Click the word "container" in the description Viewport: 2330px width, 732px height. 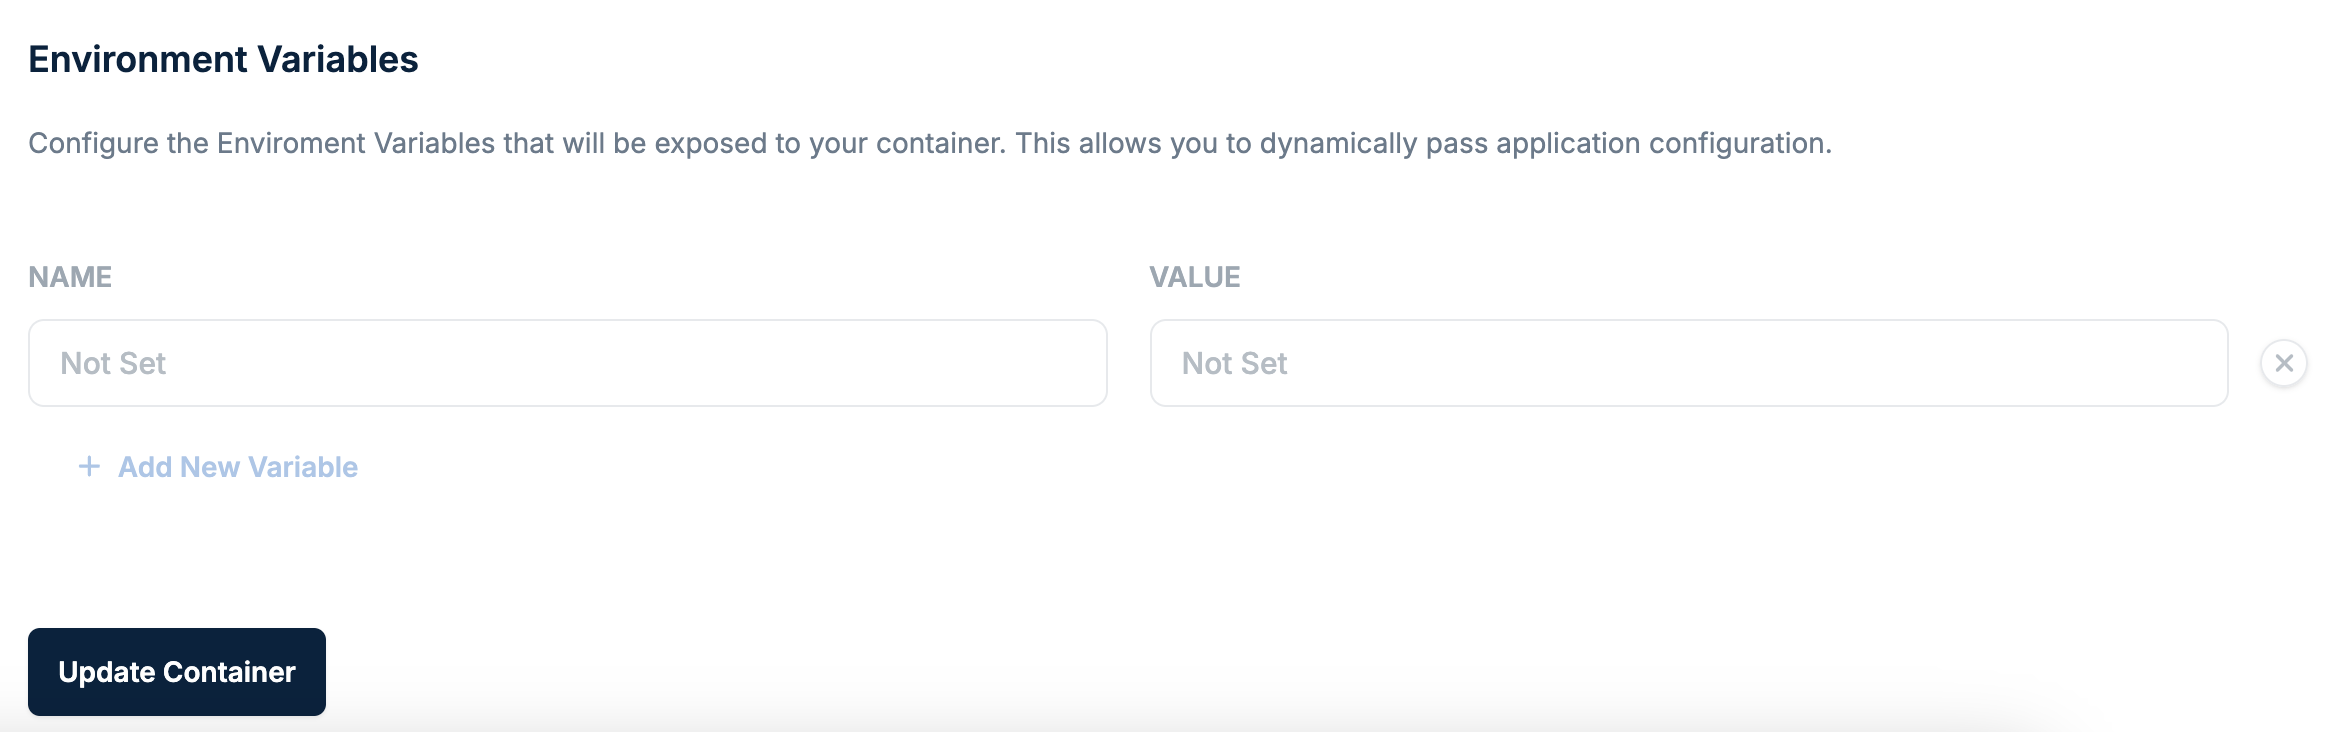click(940, 143)
